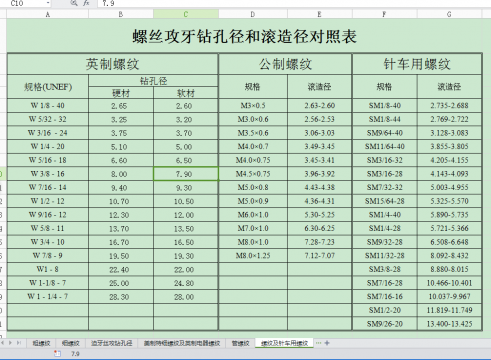Click the 7.9 value in status bar

(75, 354)
